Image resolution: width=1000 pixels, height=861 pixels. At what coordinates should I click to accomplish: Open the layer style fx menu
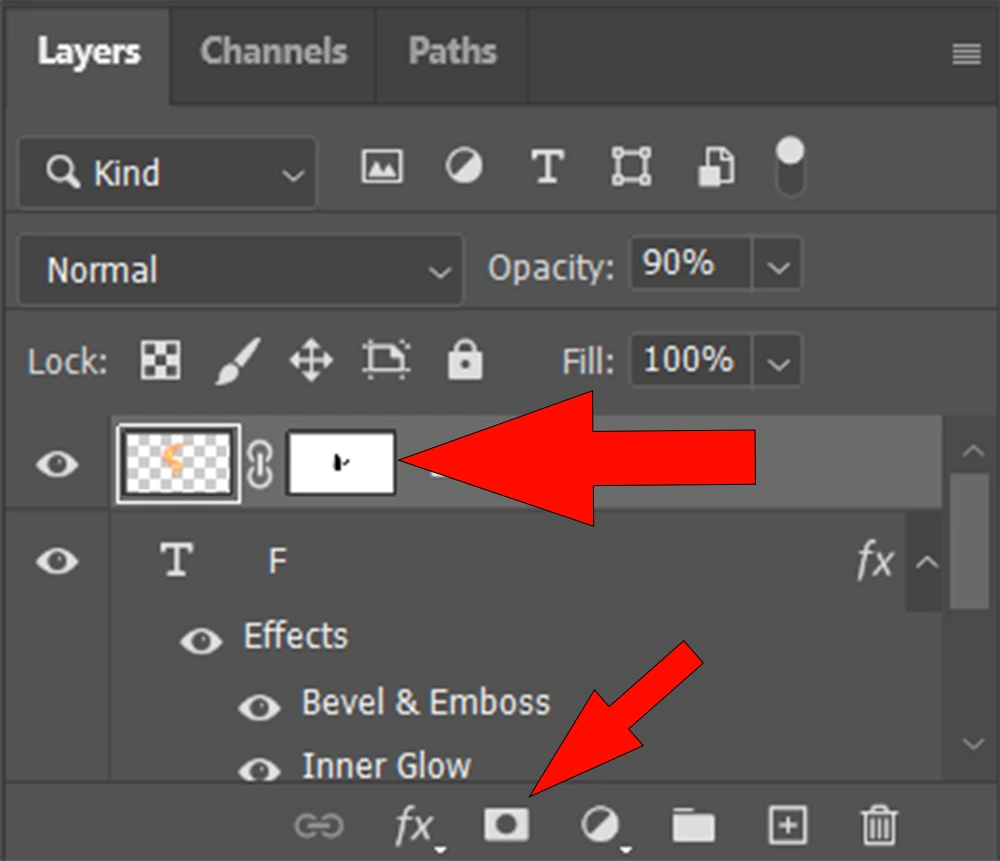pyautogui.click(x=414, y=826)
